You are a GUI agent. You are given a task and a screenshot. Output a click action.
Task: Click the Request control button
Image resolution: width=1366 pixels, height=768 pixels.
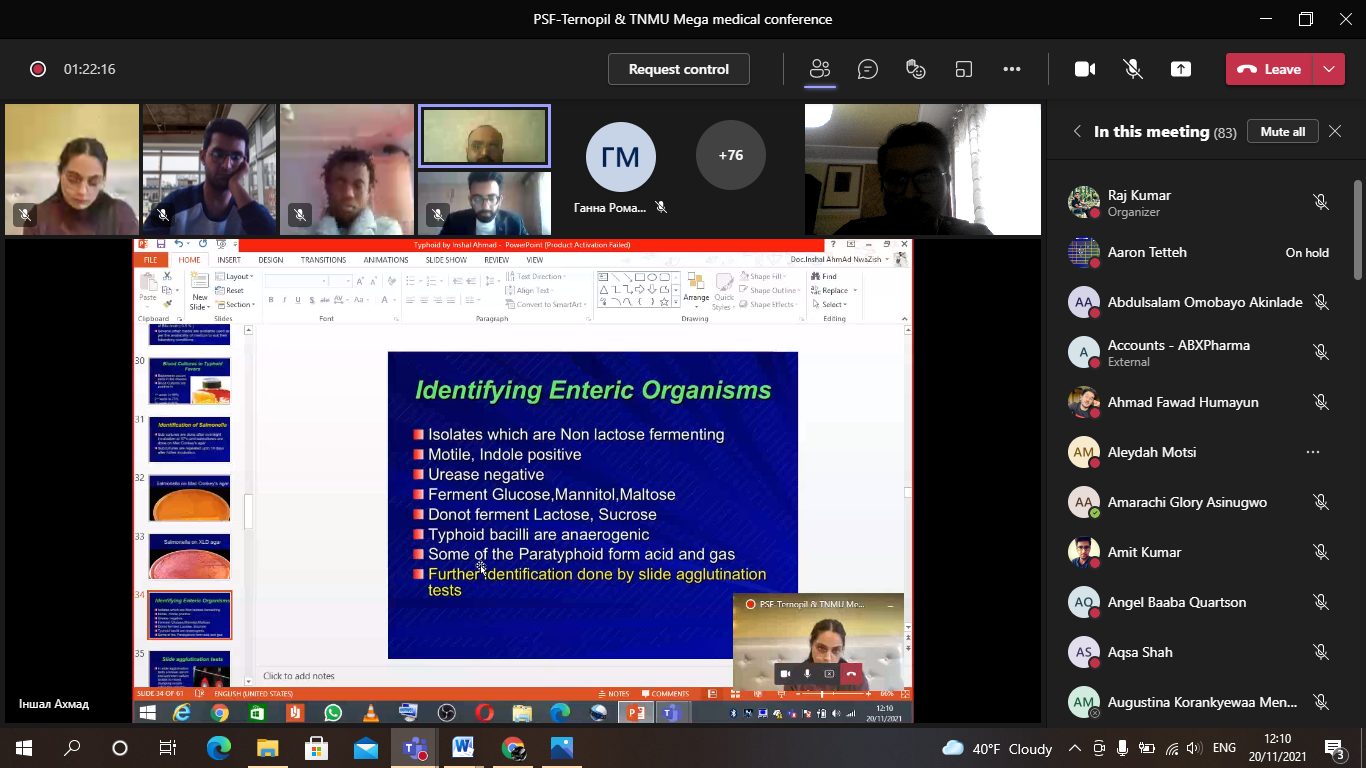(x=678, y=69)
